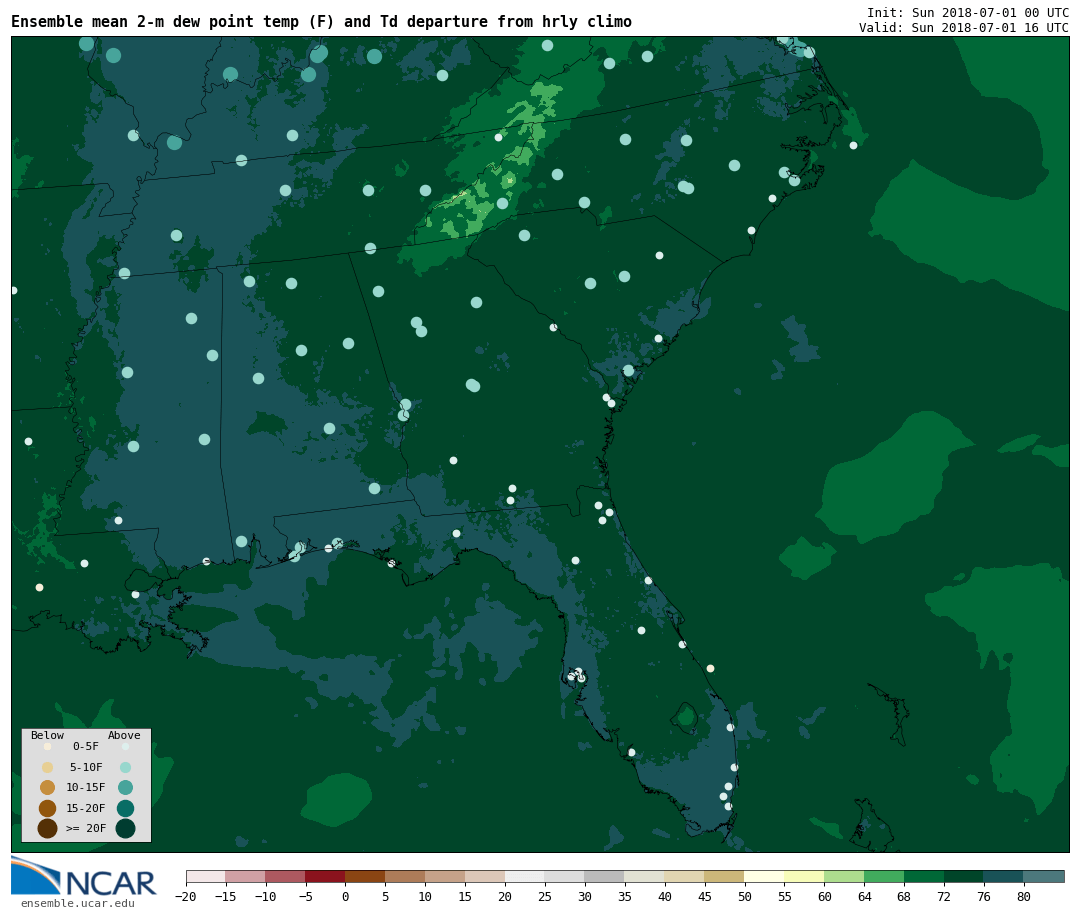Pick the gray colorbar segment between 30 and 35
Screen dimensions: 1080x915
pyautogui.click(x=605, y=876)
